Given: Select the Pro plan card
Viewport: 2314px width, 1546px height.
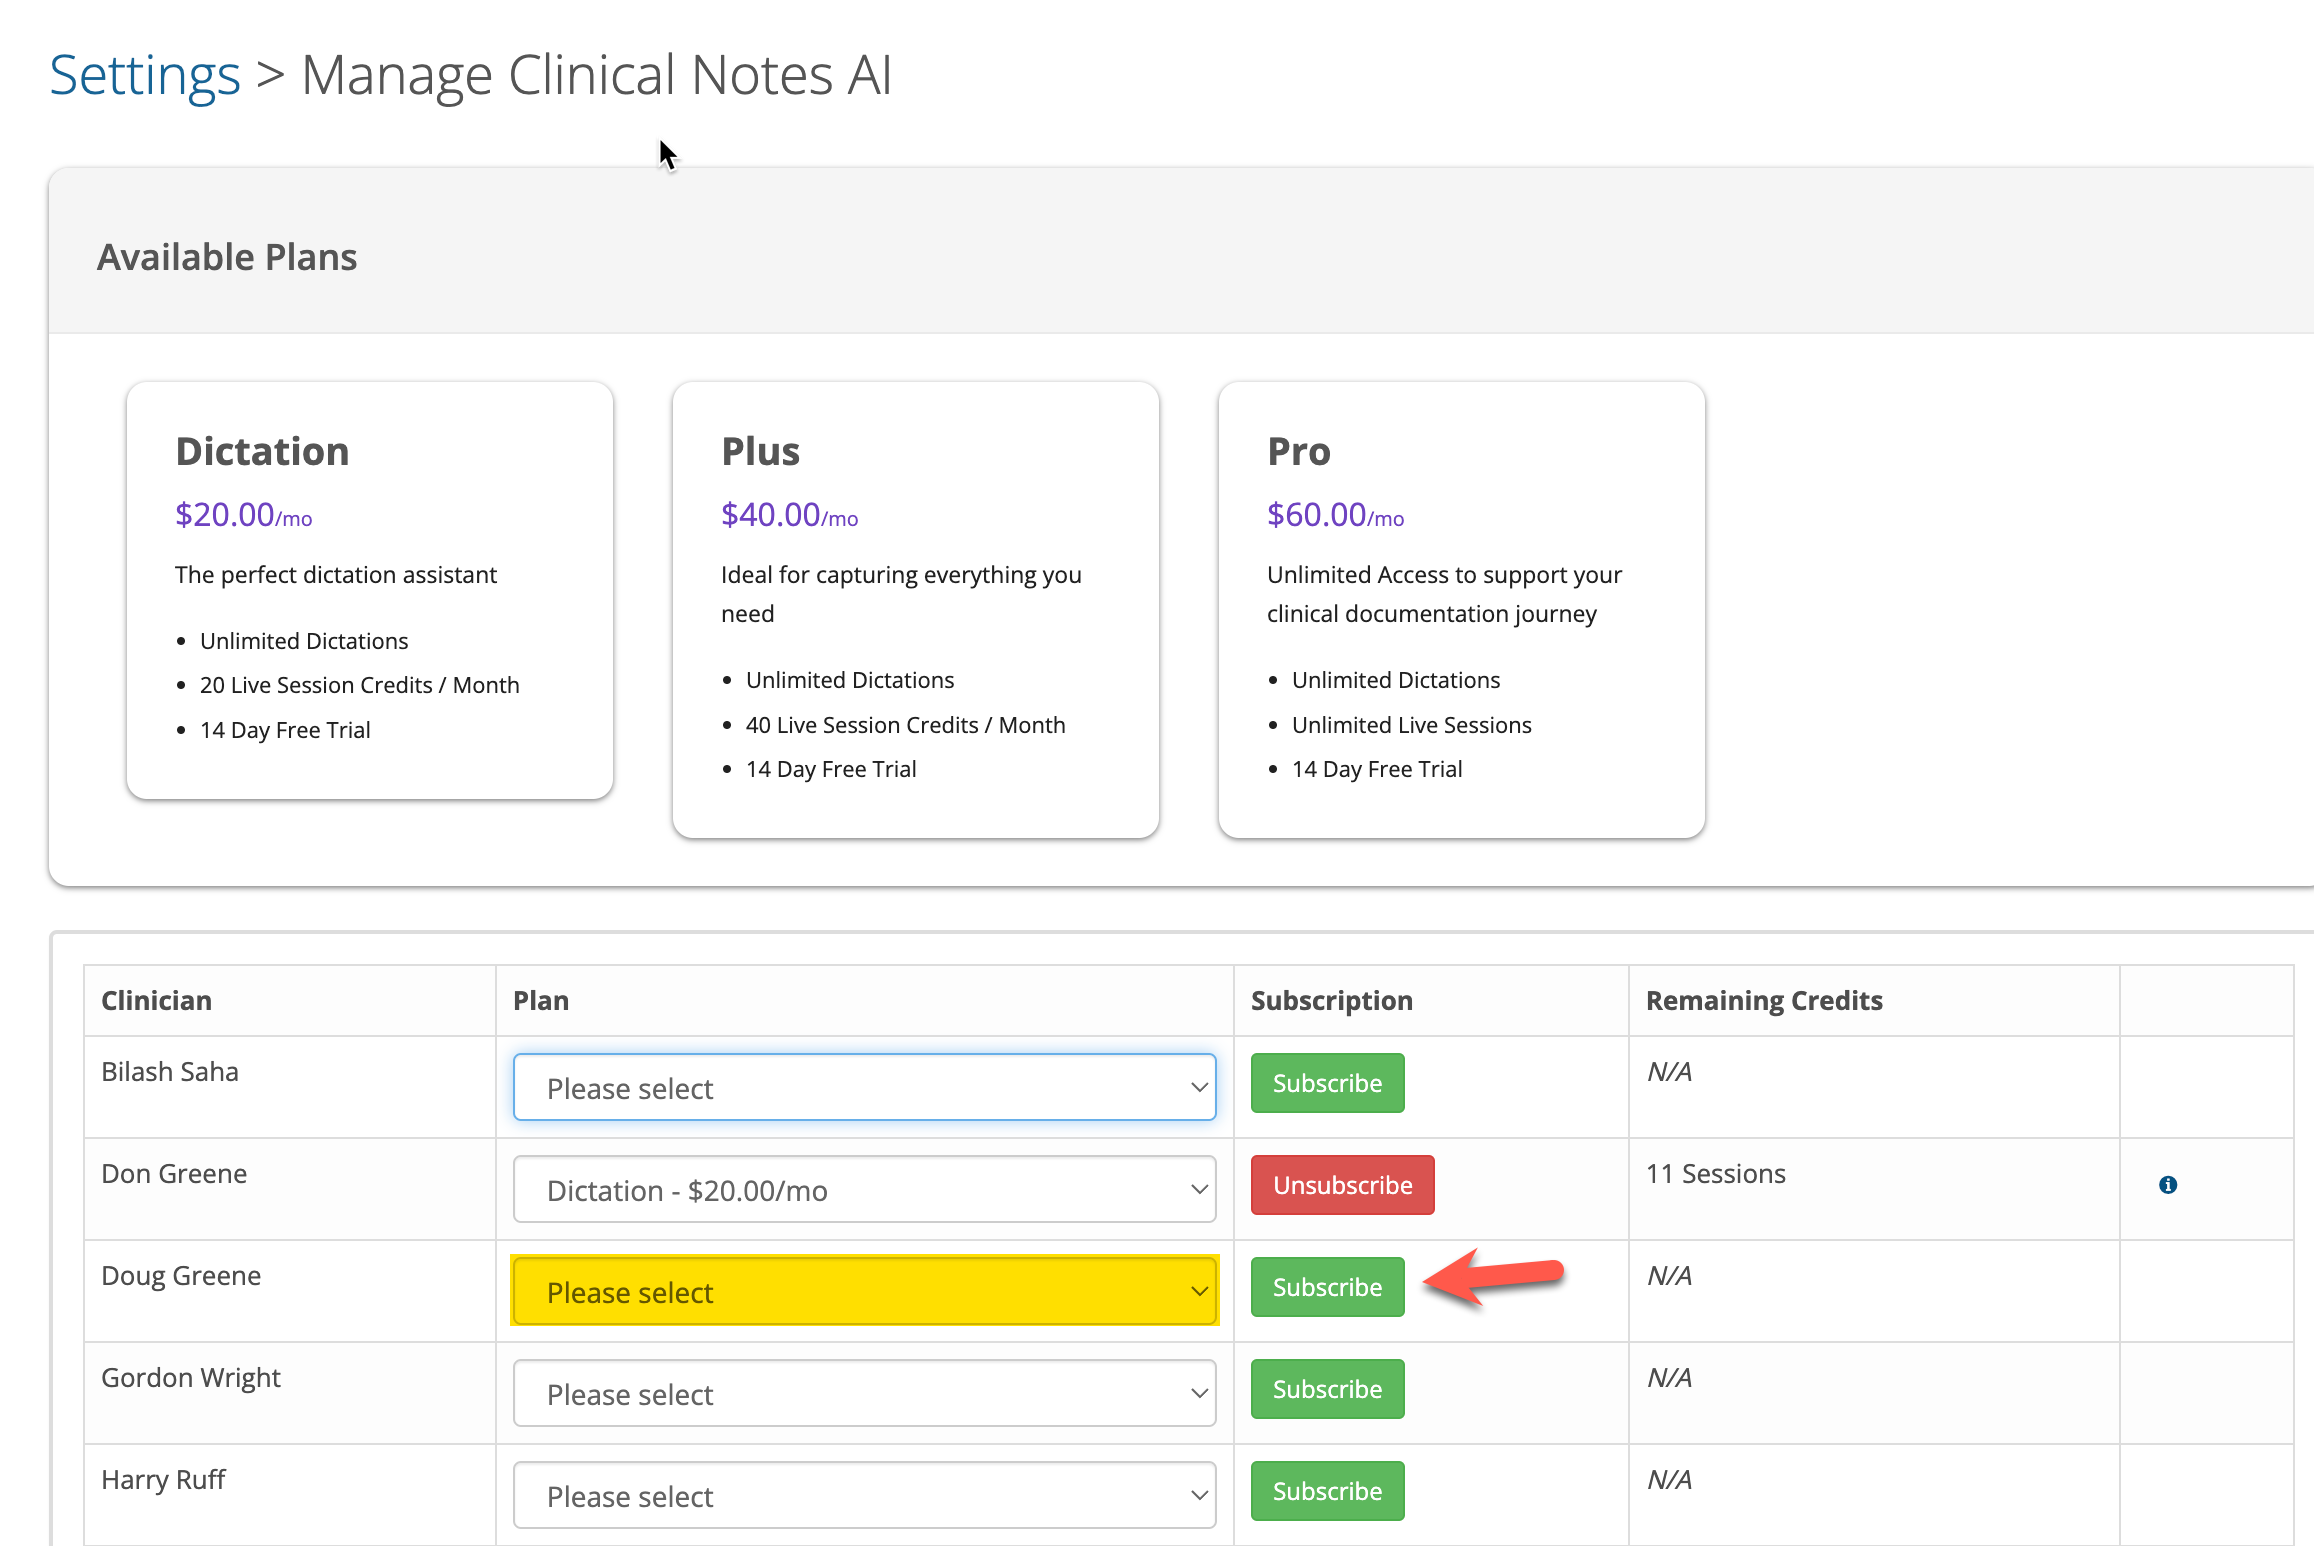Looking at the screenshot, I should [1462, 610].
